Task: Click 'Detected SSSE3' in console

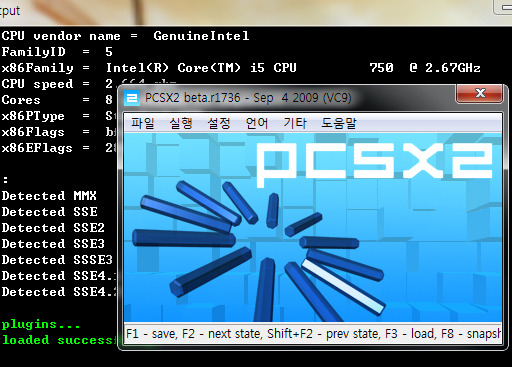Action: pos(57,260)
